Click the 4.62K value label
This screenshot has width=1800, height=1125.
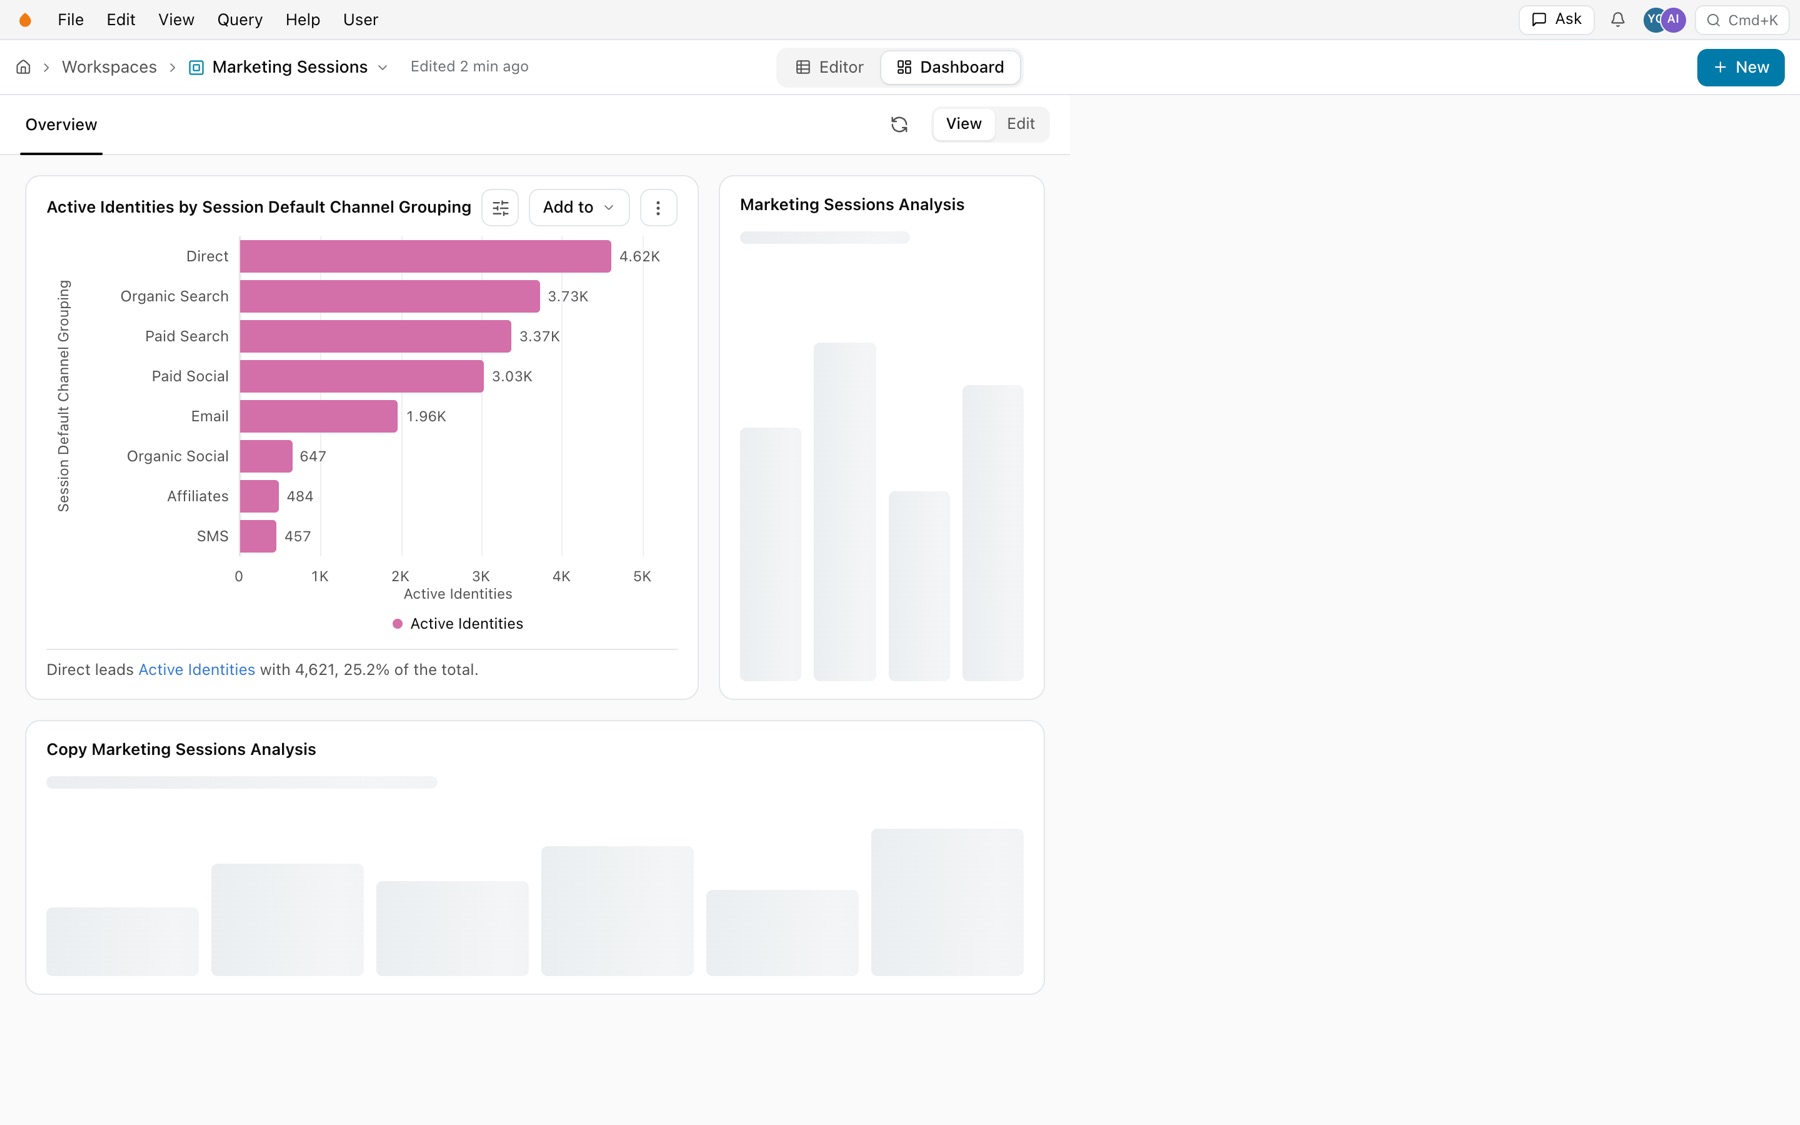639,257
